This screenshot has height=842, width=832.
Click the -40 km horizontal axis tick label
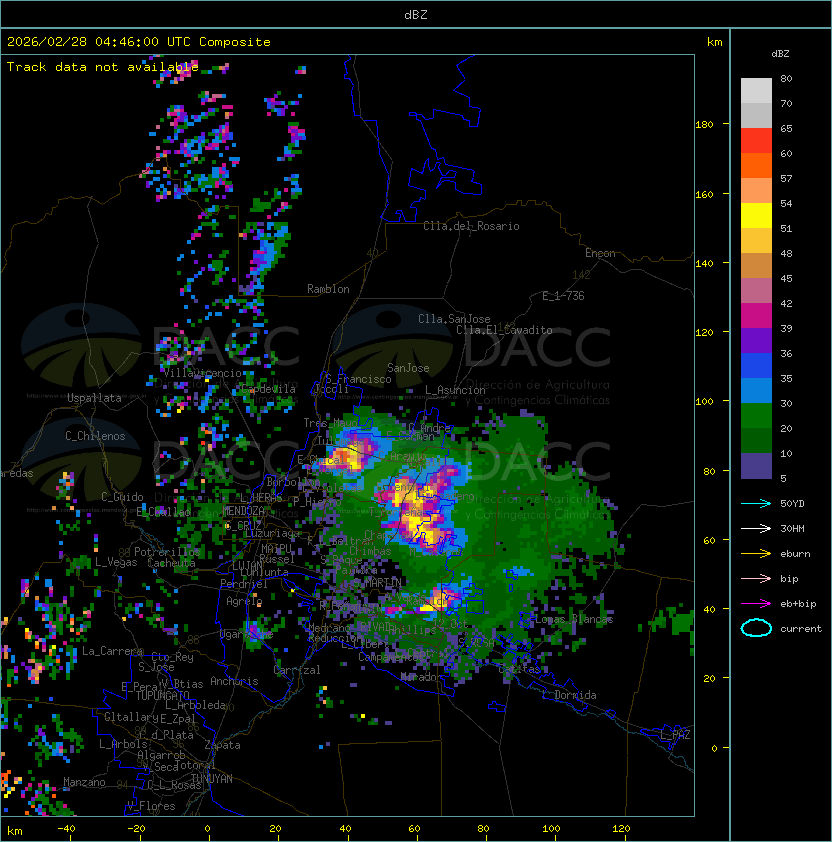tap(66, 829)
